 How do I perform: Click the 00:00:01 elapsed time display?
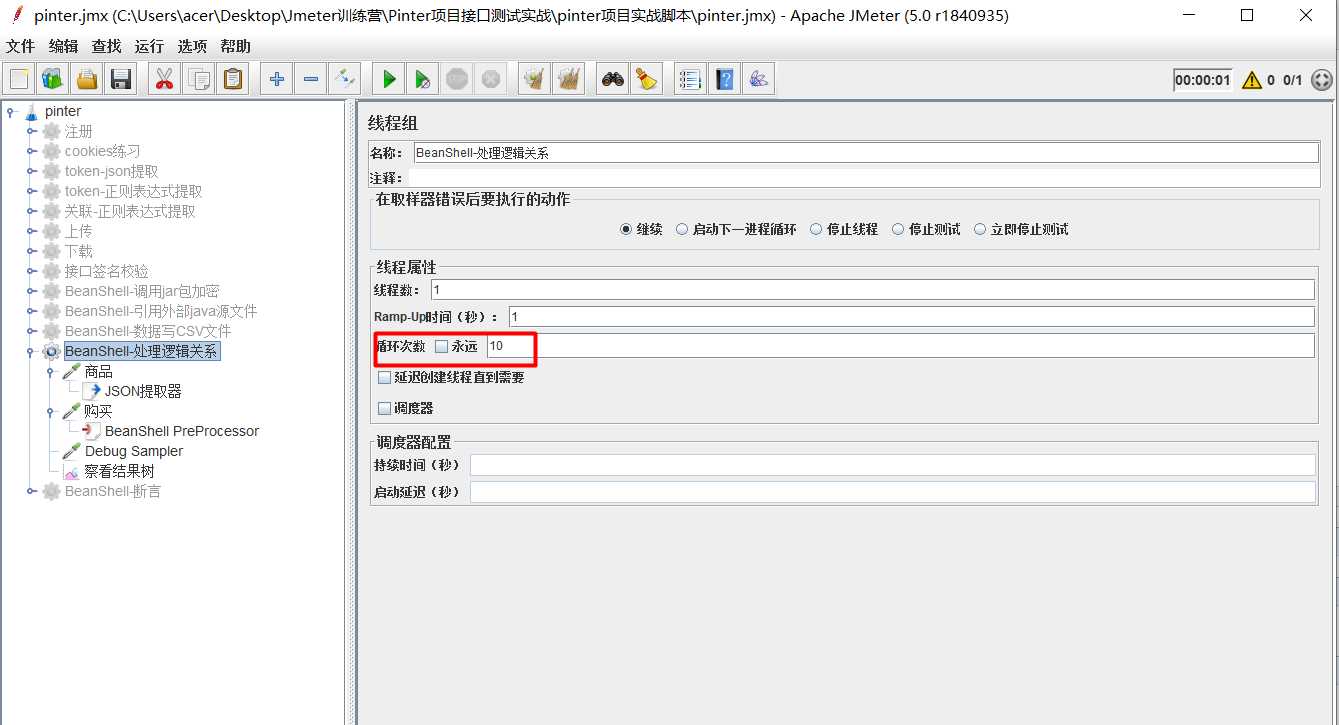1203,80
